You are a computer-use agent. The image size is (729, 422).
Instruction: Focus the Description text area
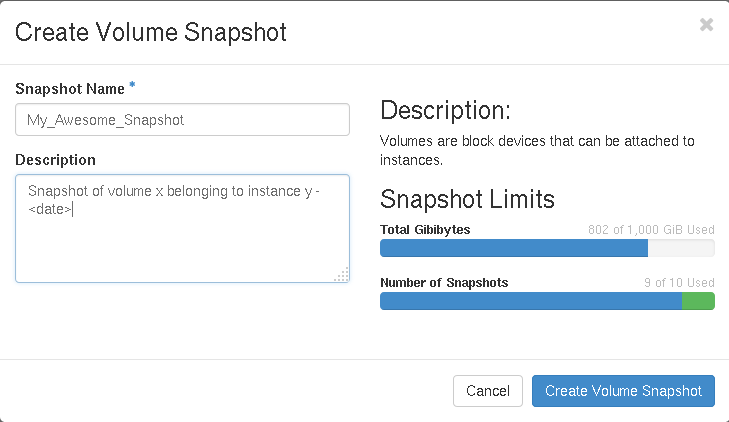(182, 228)
